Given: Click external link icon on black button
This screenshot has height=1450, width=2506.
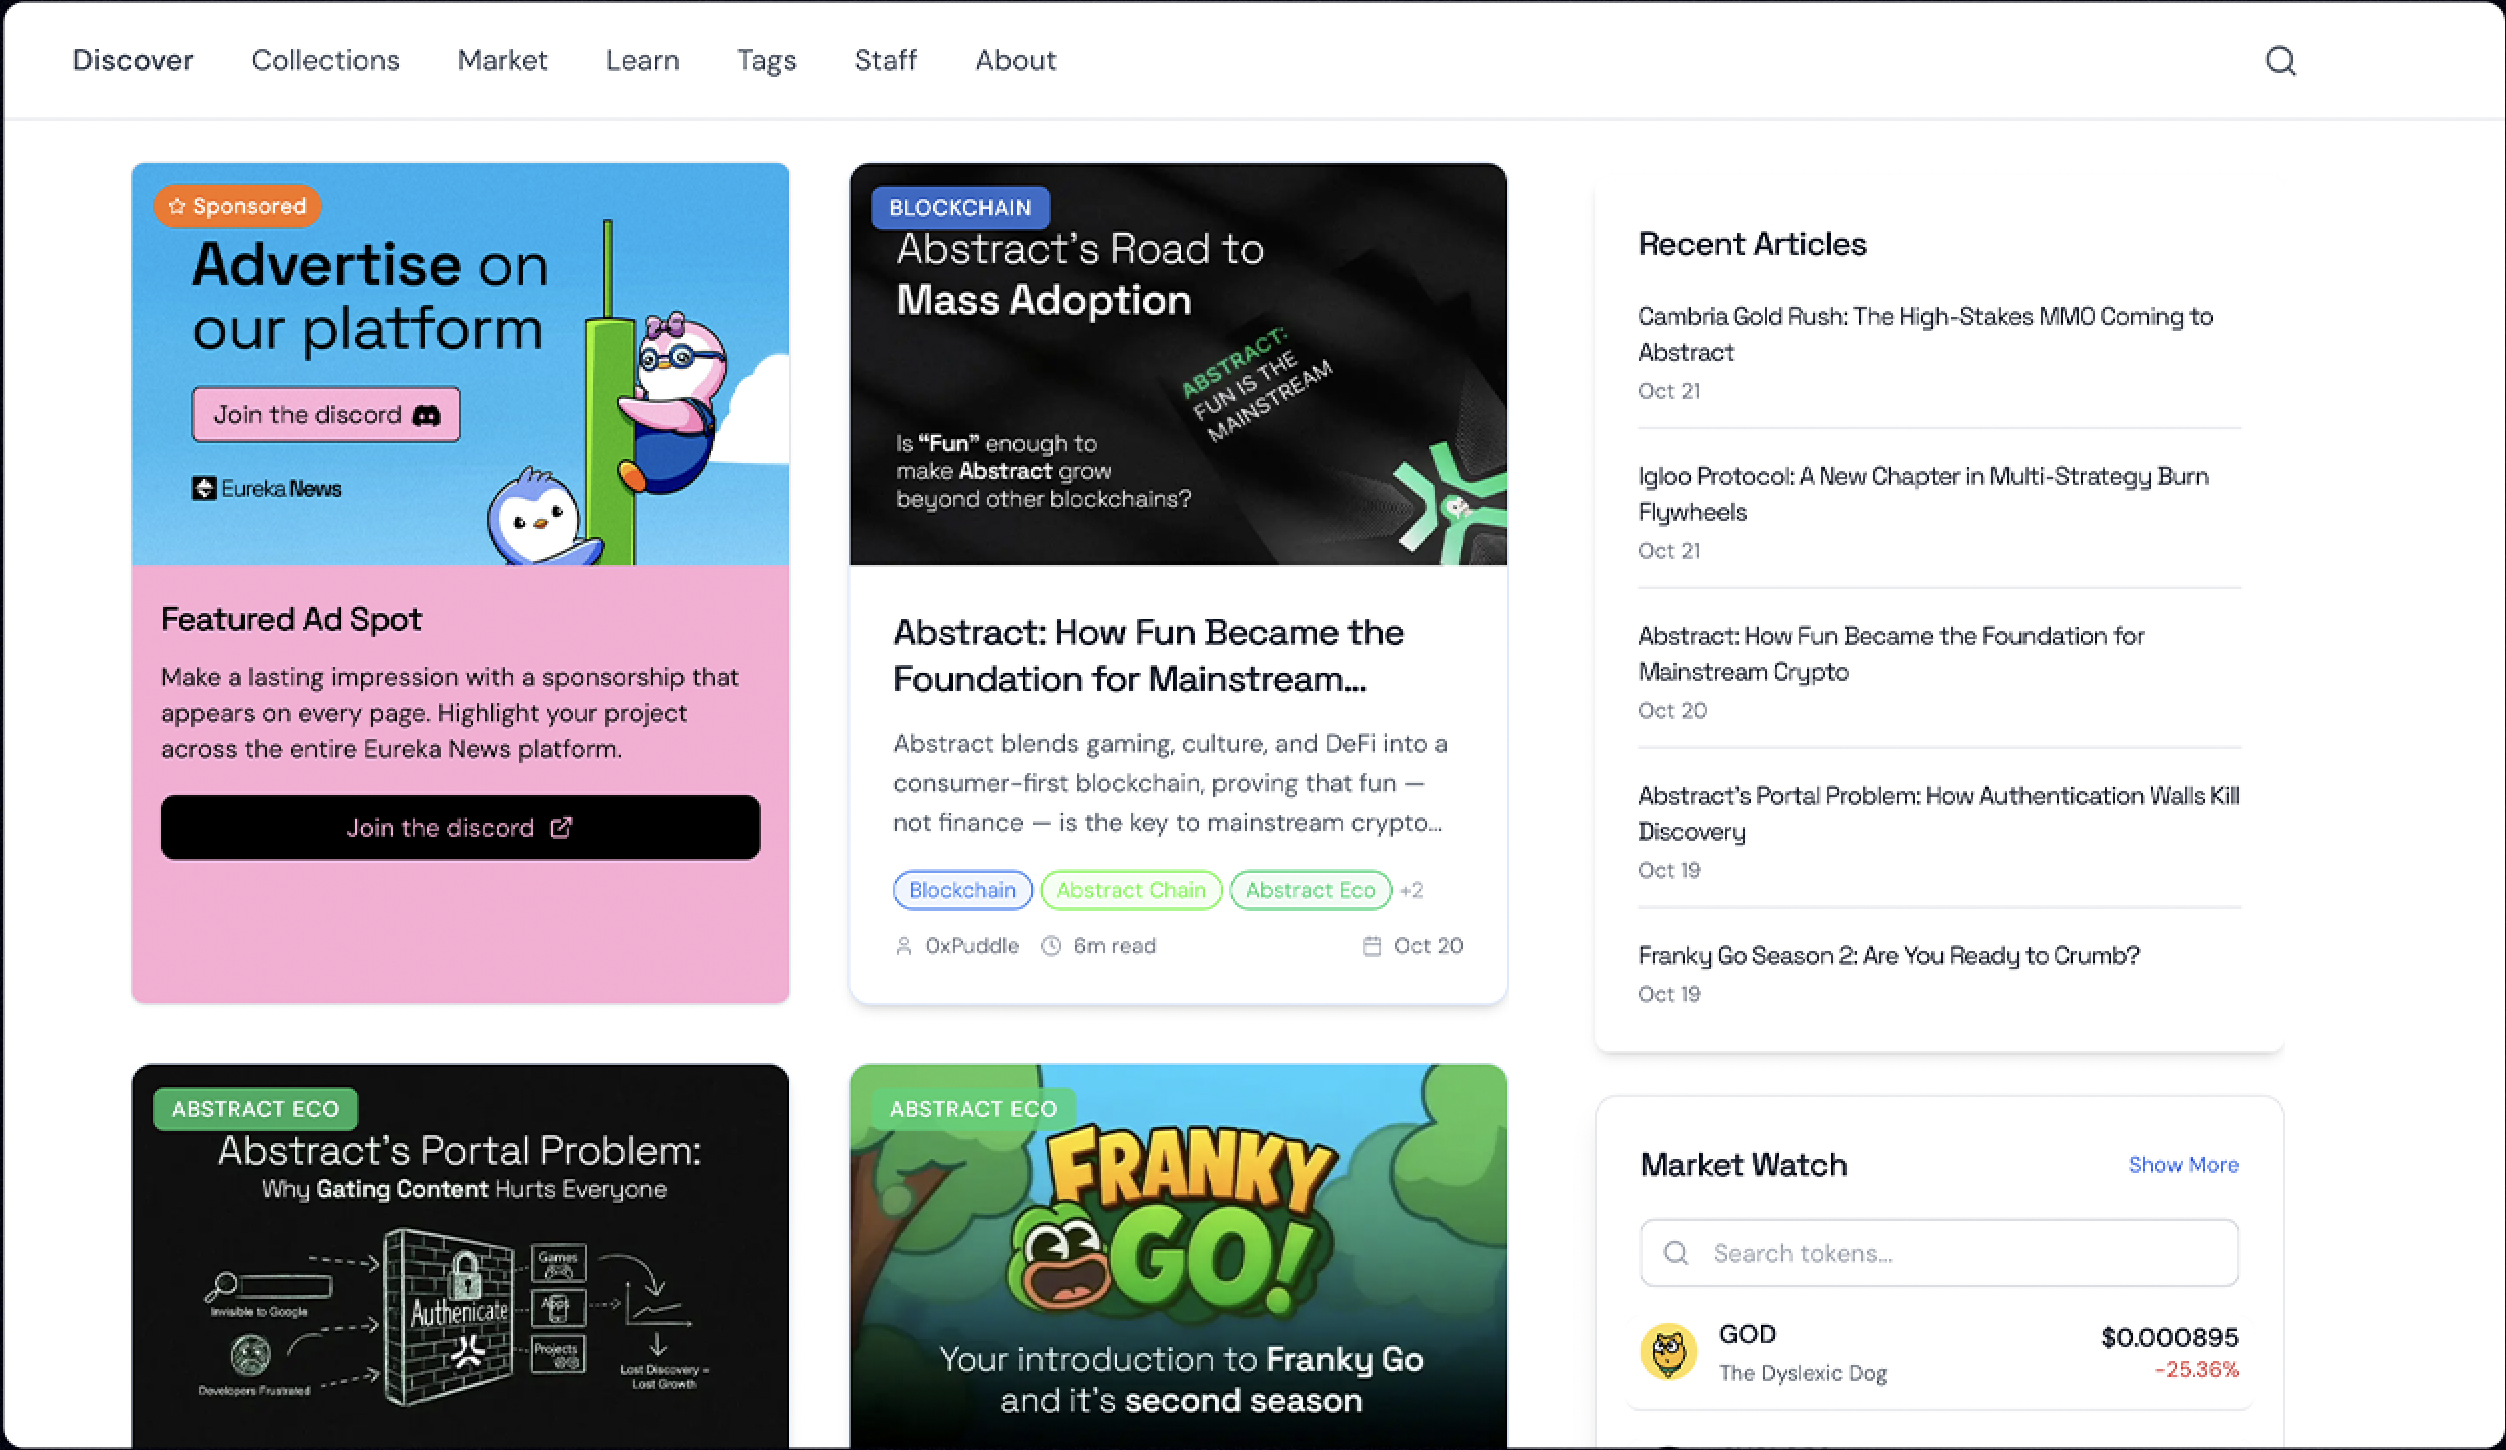Looking at the screenshot, I should point(561,828).
